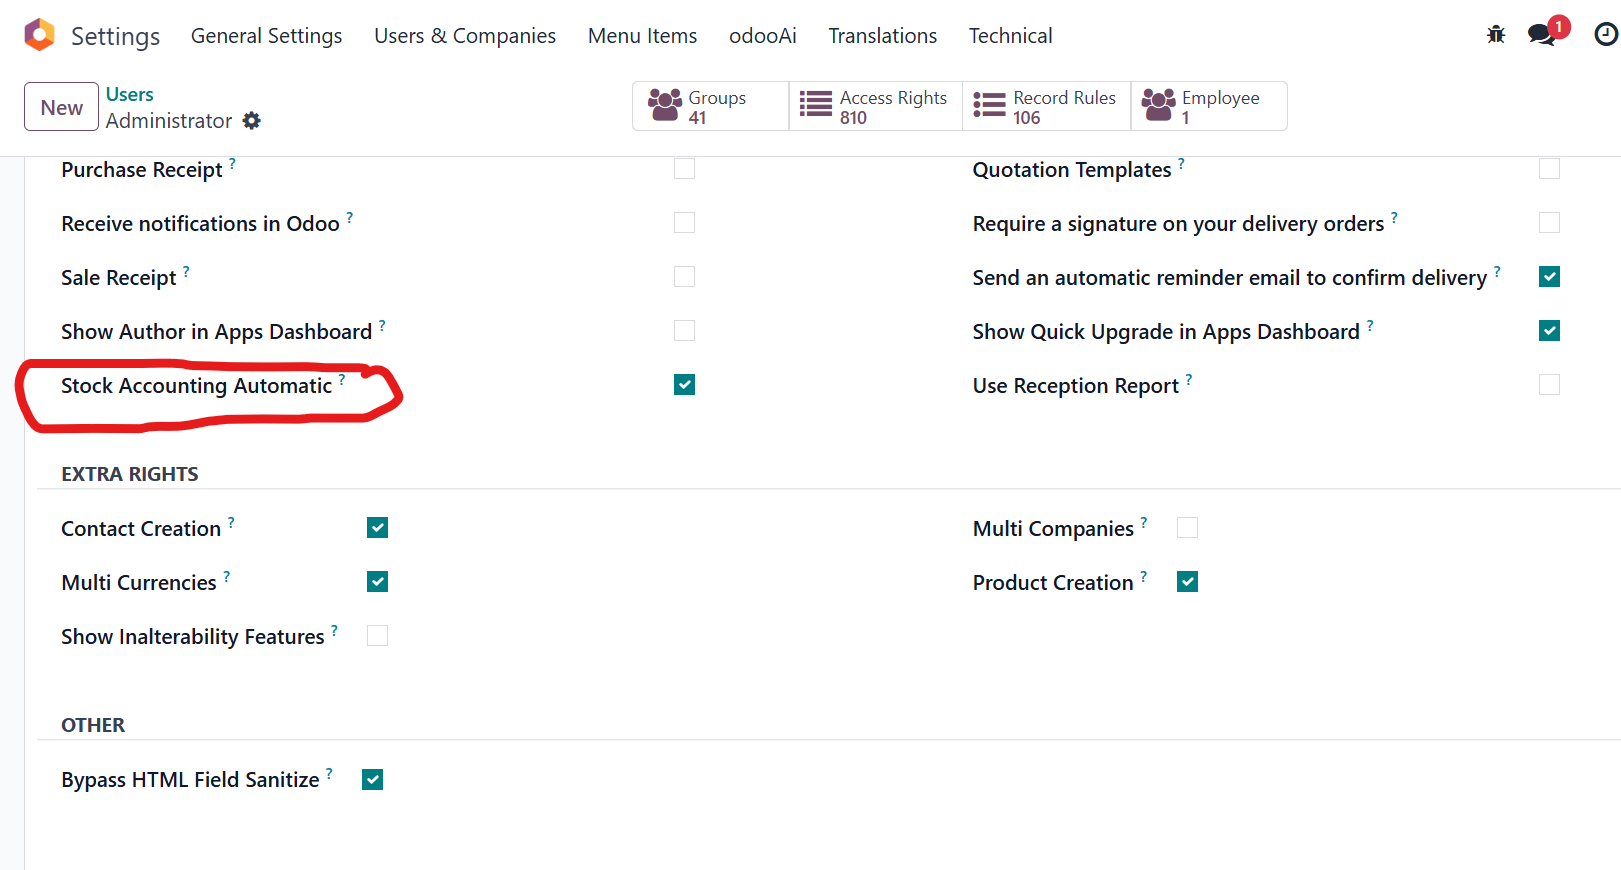Image resolution: width=1621 pixels, height=870 pixels.
Task: Open the chat conversations icon
Action: click(x=1542, y=35)
